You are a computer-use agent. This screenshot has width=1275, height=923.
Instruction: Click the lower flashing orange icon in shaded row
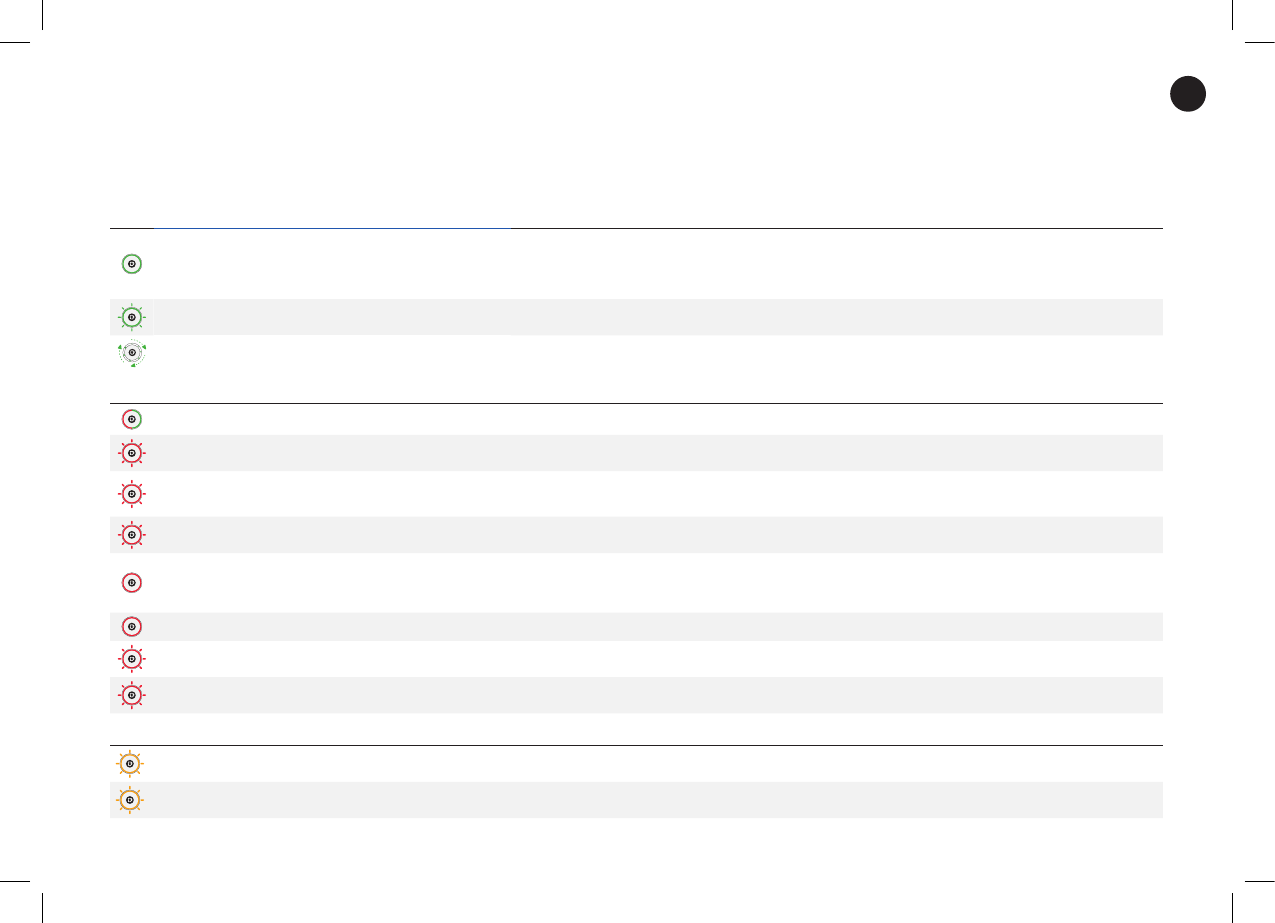(130, 800)
